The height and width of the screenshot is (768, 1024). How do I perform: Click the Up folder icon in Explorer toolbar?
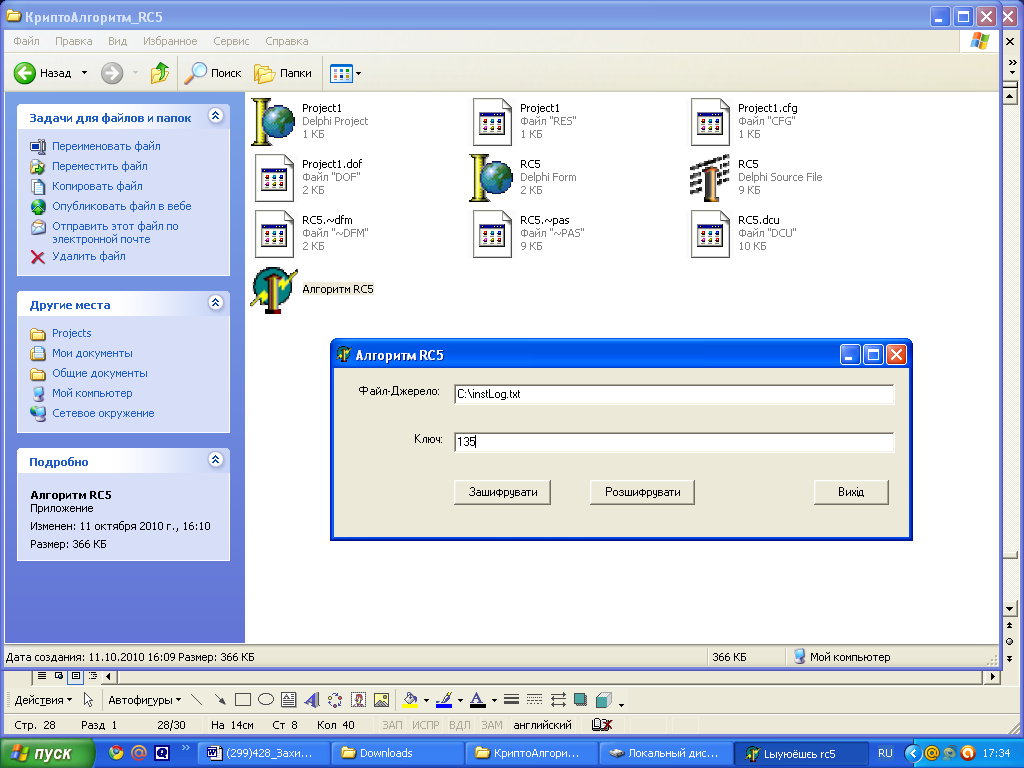coord(160,73)
